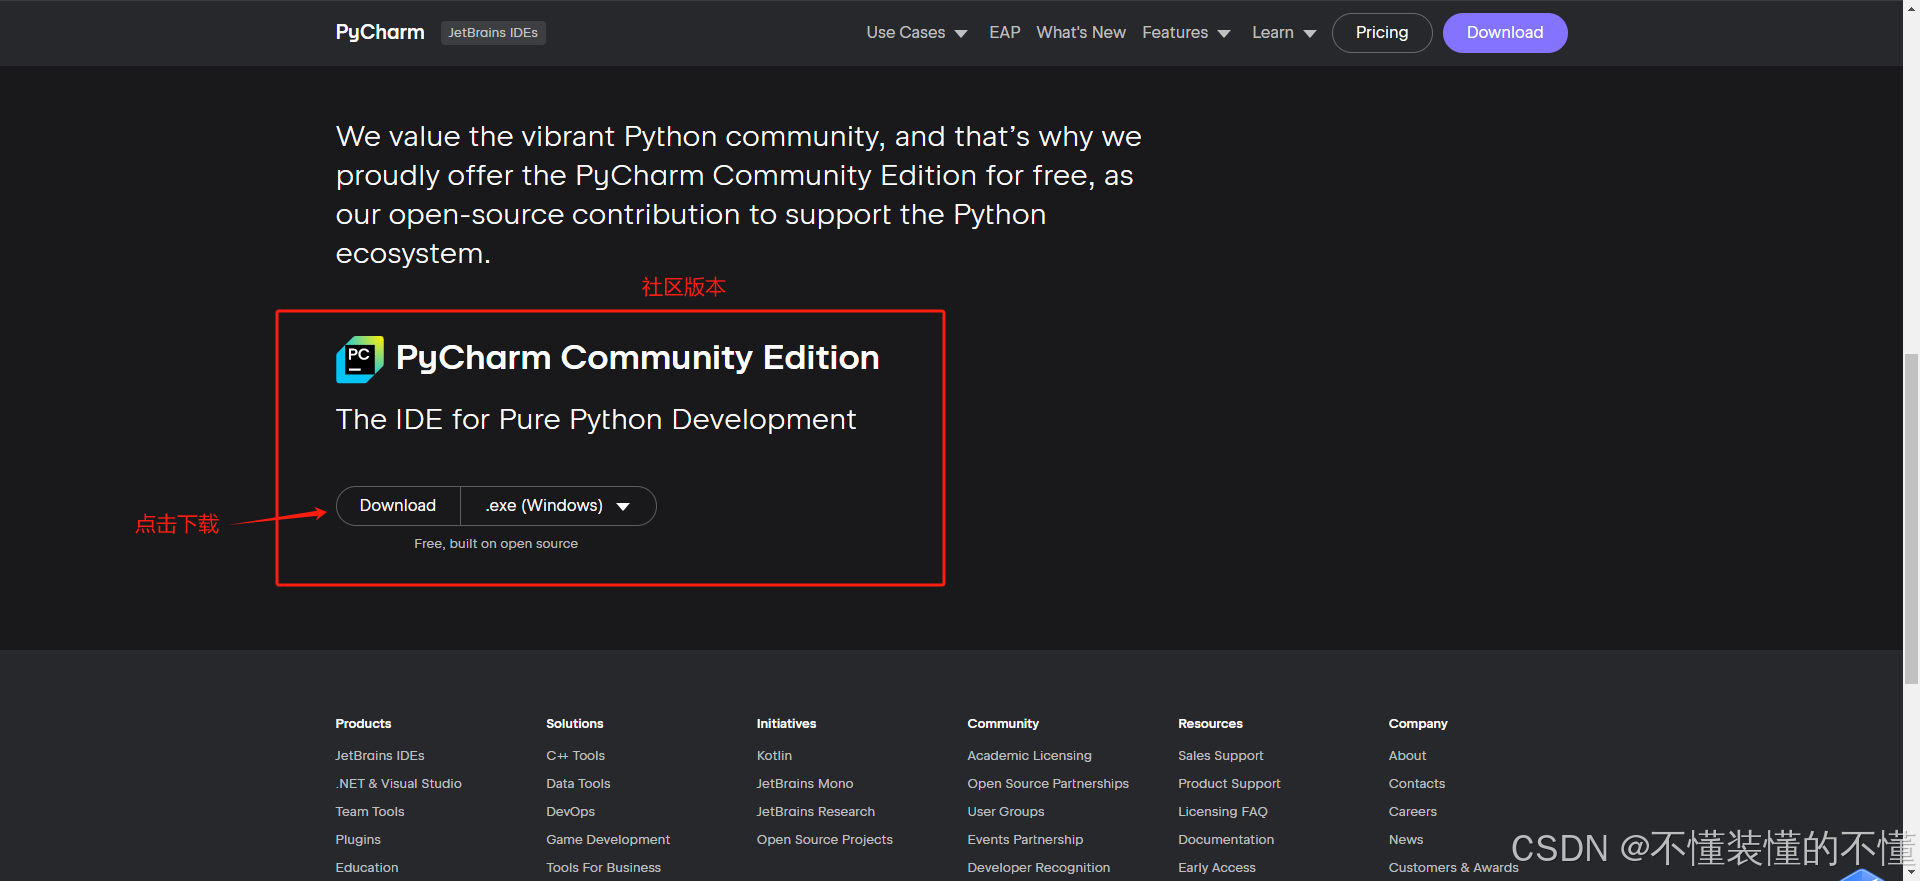Open News footer link

(x=1406, y=840)
